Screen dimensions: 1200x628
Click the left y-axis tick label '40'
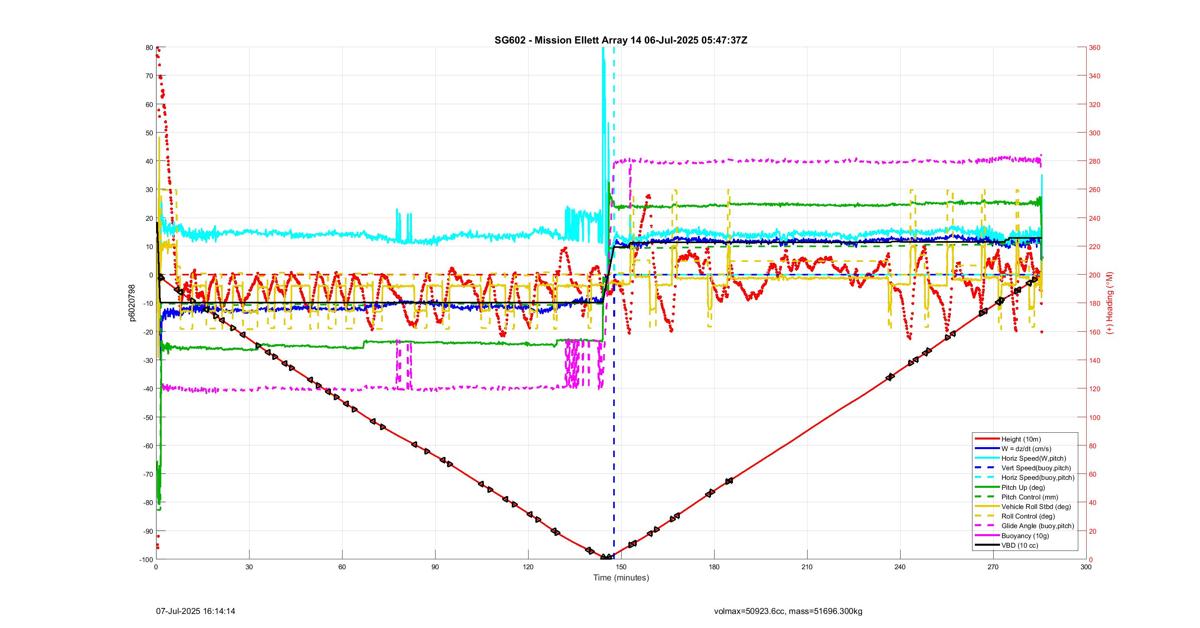pos(149,162)
